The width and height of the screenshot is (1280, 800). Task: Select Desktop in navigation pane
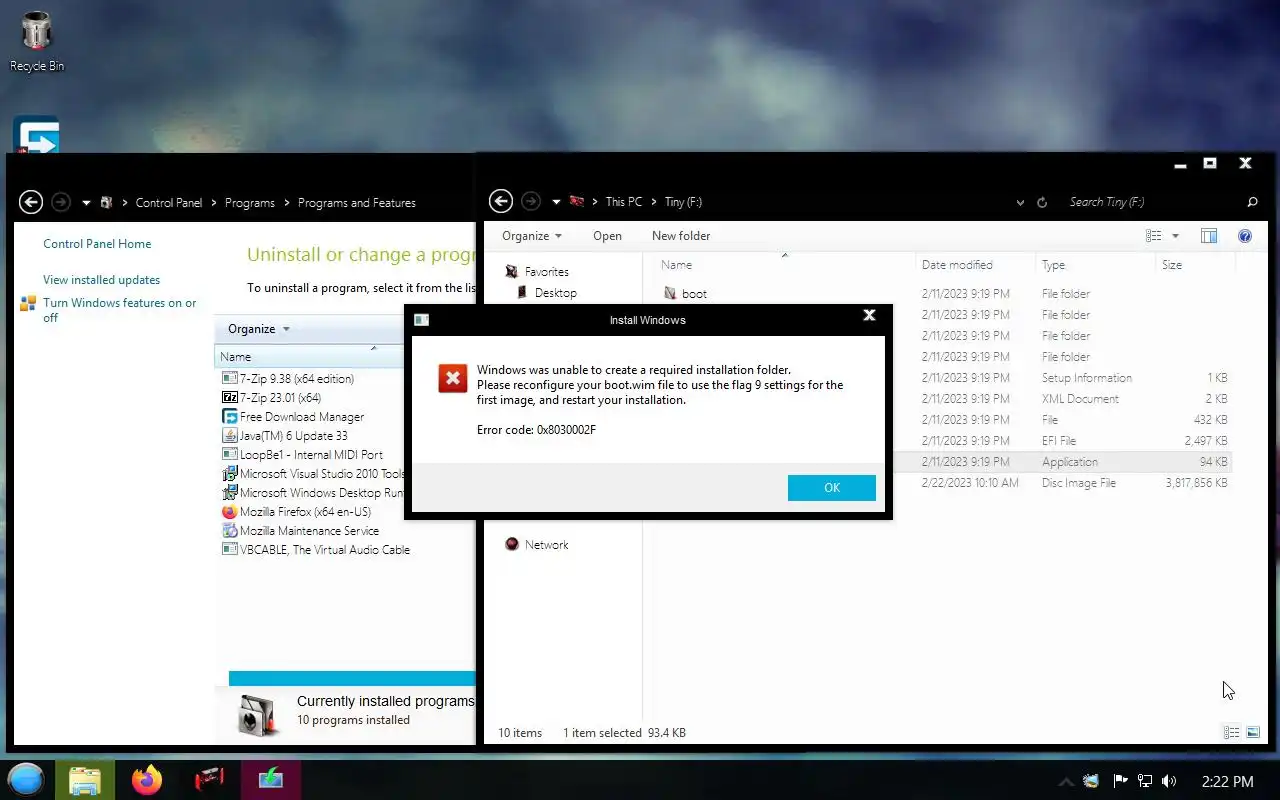[x=555, y=293]
